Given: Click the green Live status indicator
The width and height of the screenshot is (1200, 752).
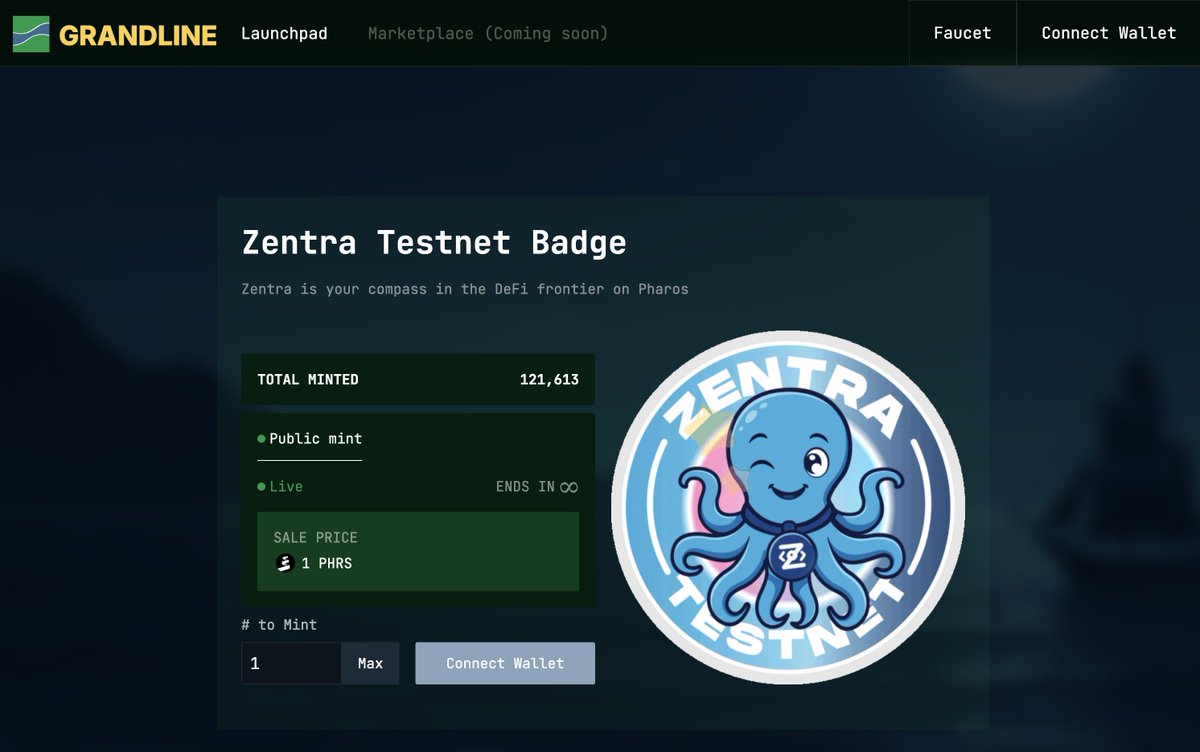Looking at the screenshot, I should coord(280,487).
